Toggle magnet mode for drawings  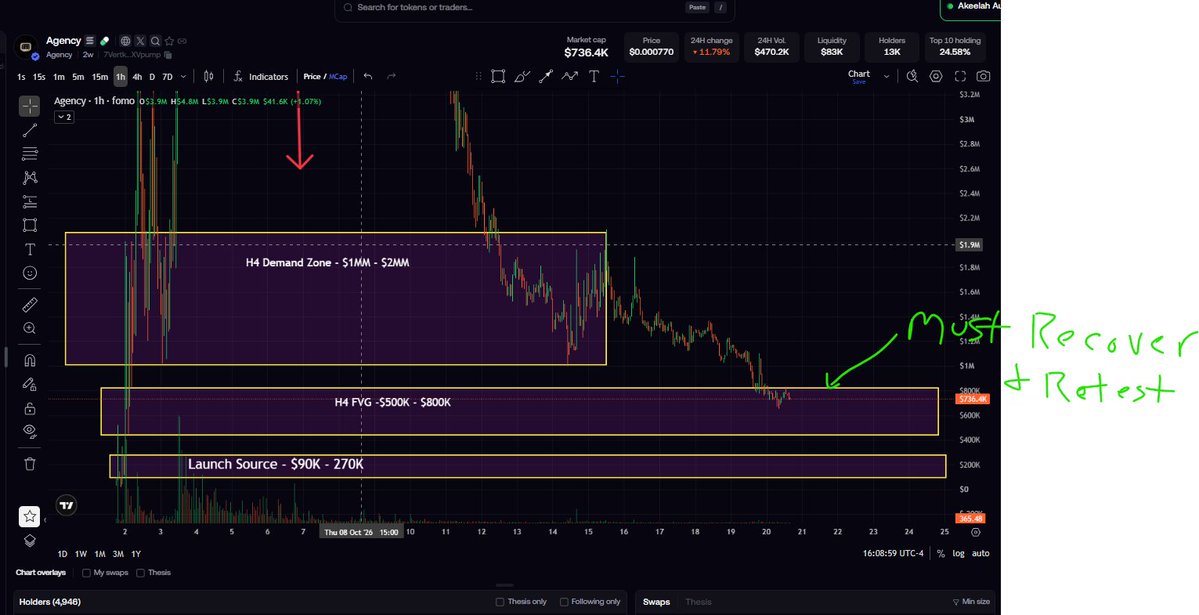pyautogui.click(x=30, y=360)
